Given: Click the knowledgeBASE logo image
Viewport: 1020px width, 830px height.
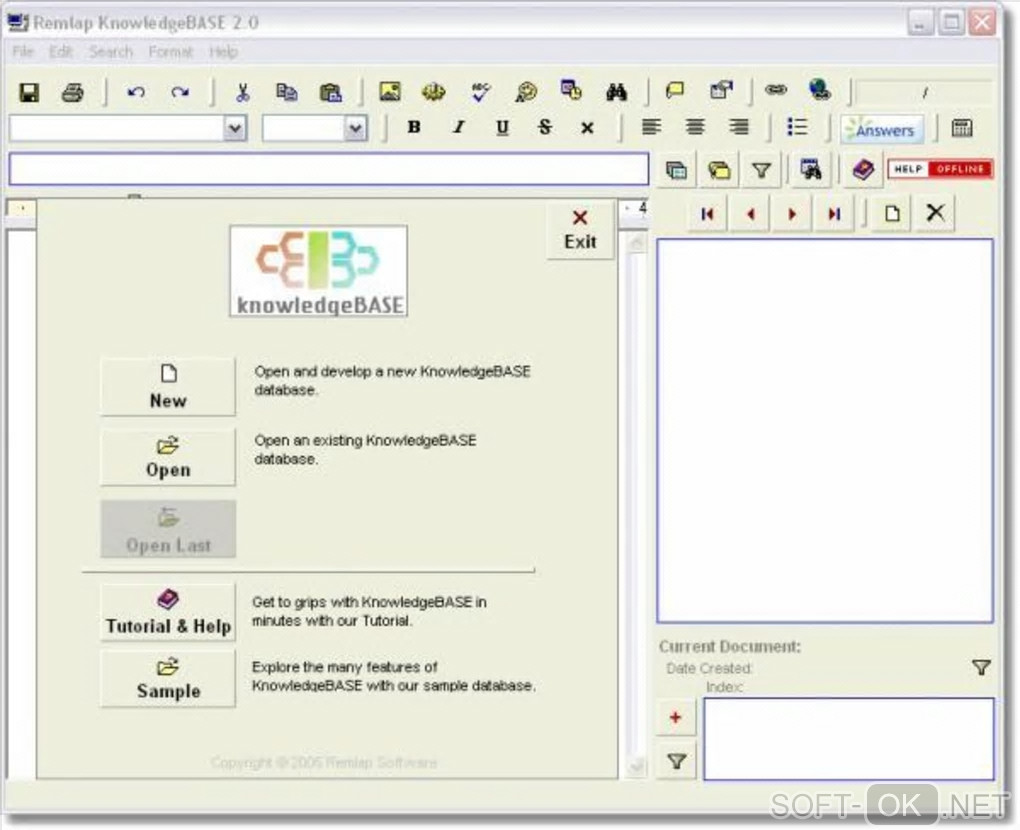Looking at the screenshot, I should 319,271.
